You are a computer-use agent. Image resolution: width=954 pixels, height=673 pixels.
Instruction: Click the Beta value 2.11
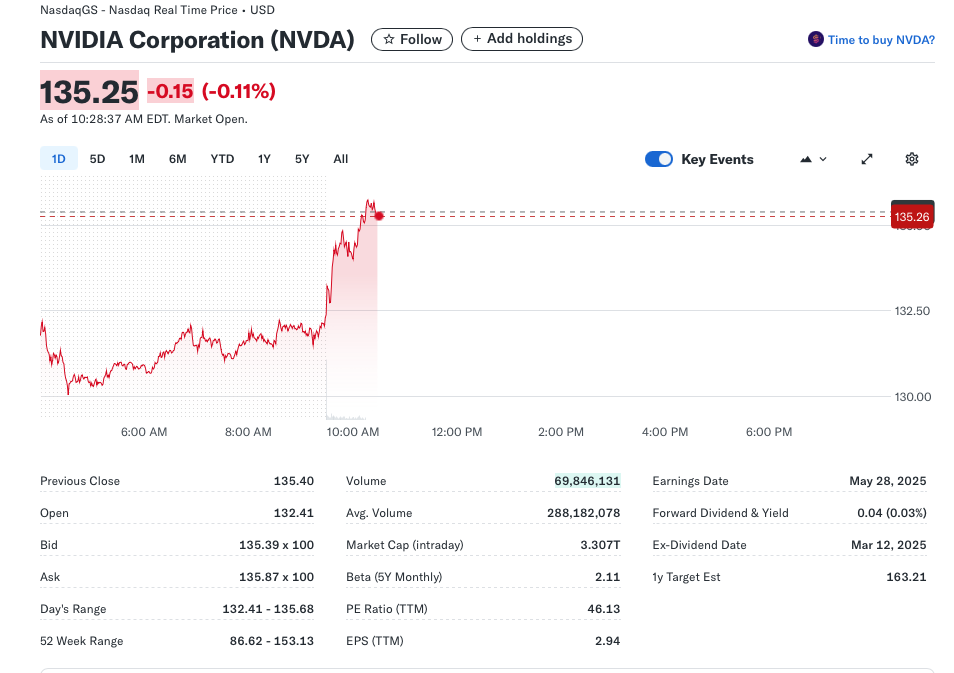click(x=607, y=577)
